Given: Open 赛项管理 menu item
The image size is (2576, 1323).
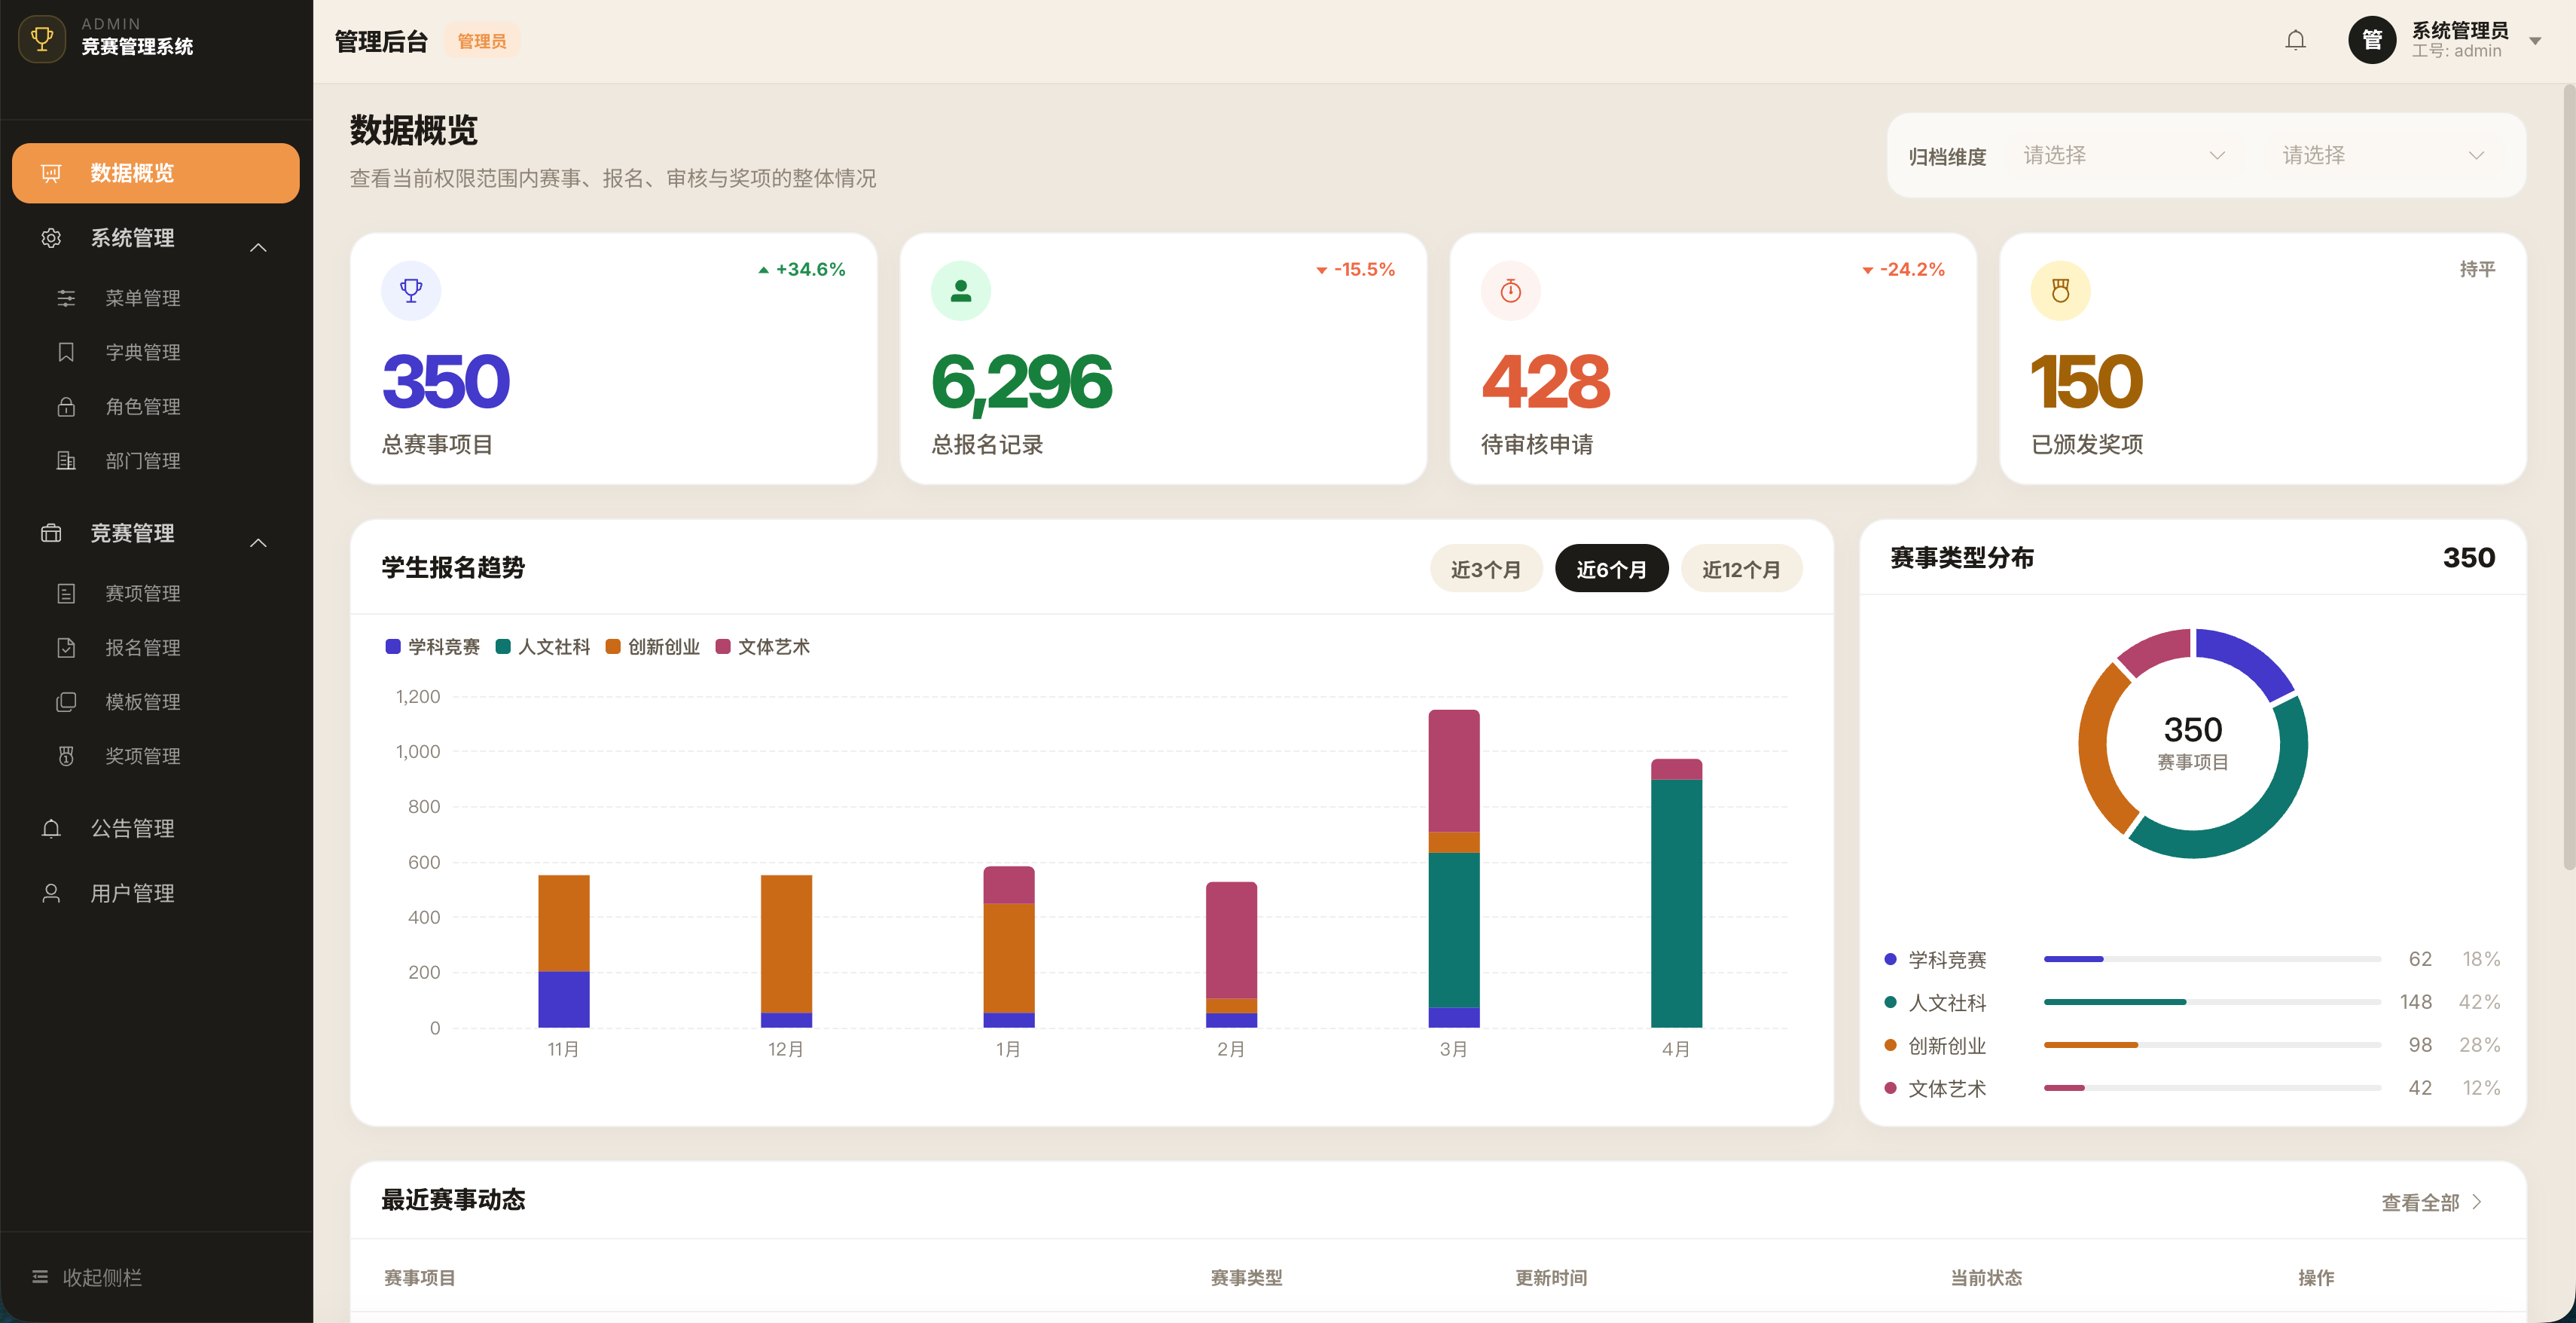Looking at the screenshot, I should 156,593.
